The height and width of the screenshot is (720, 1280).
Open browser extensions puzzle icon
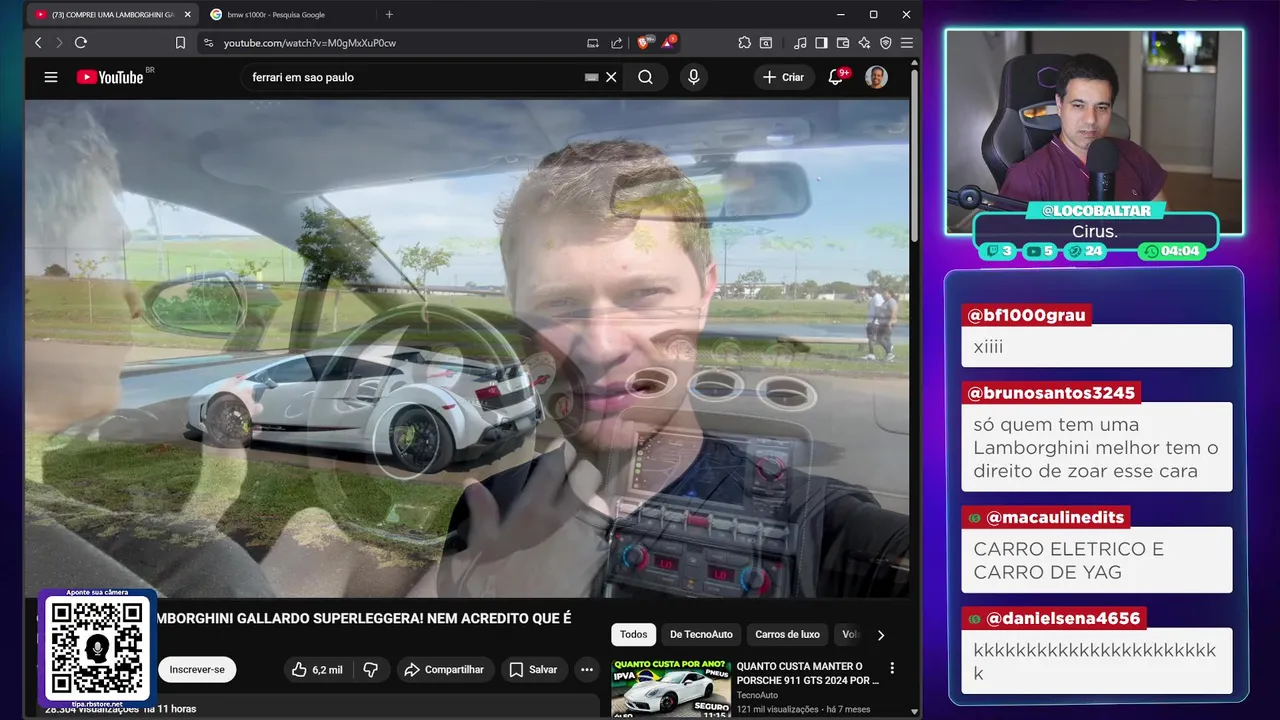pyautogui.click(x=745, y=43)
